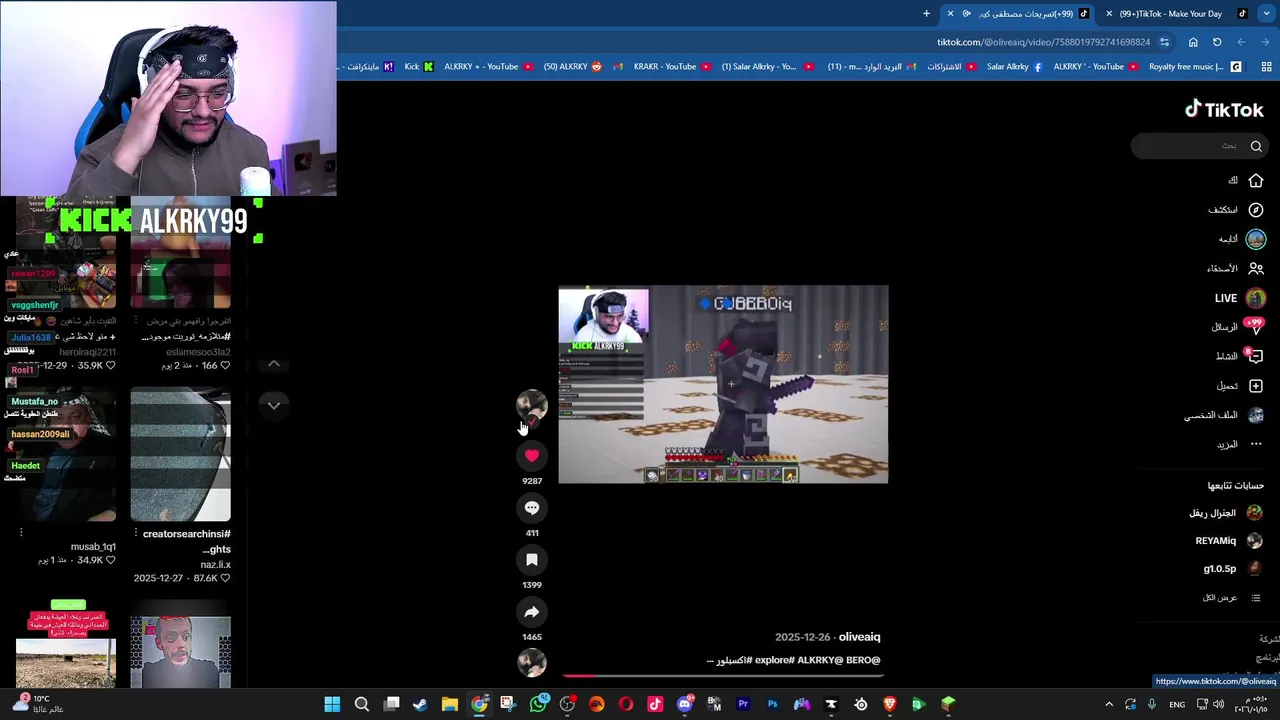Open oliveaiq username link under video
The image size is (1280, 720).
859,637
